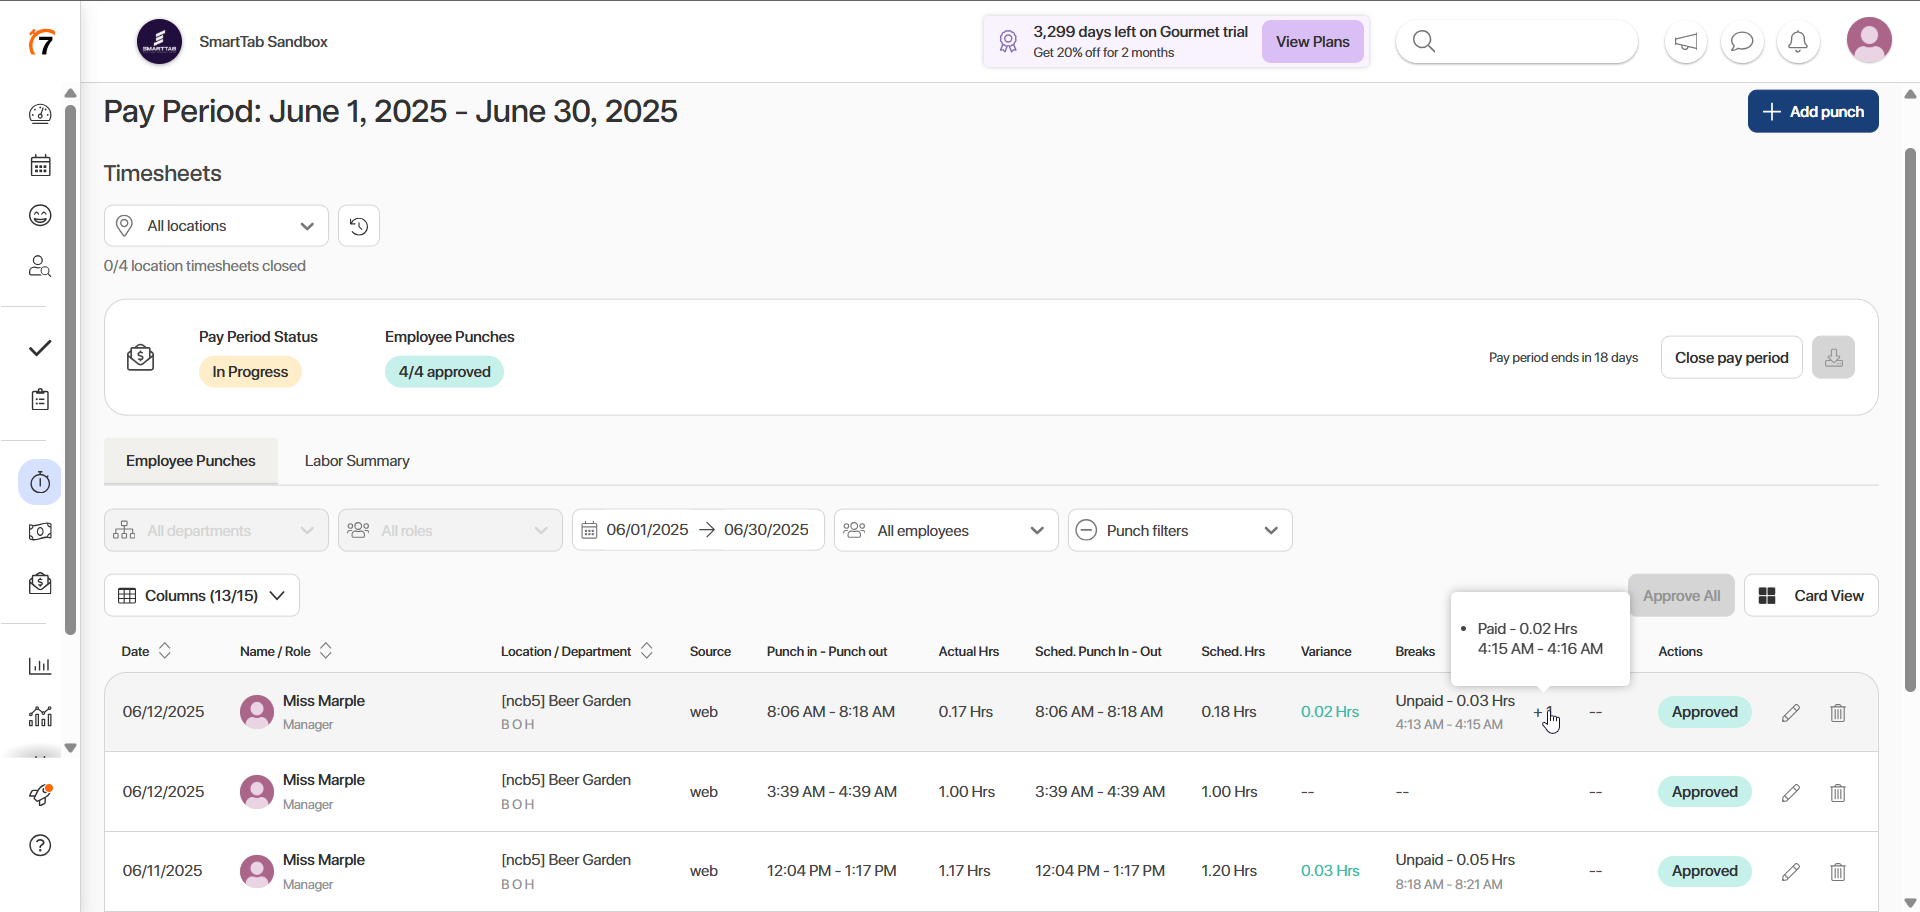Toggle sort on Location / Department column
The height and width of the screenshot is (912, 1920).
[647, 651]
